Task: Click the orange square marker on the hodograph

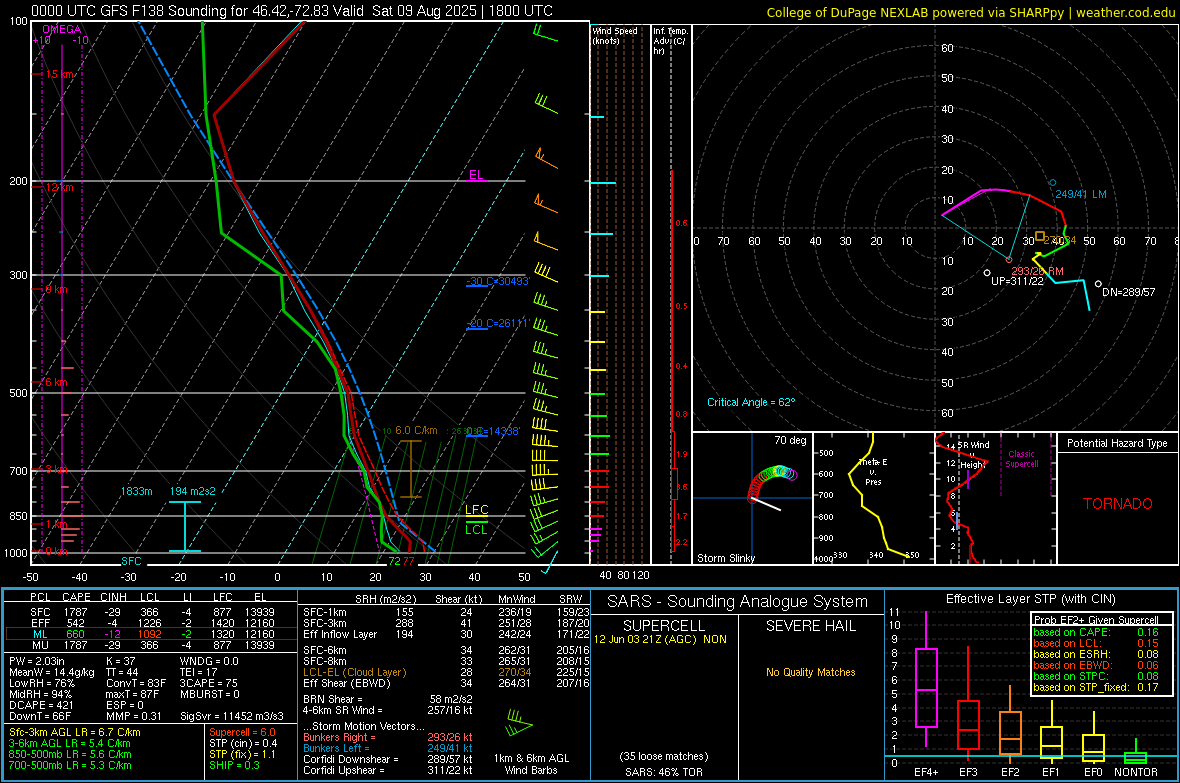Action: (x=1039, y=236)
